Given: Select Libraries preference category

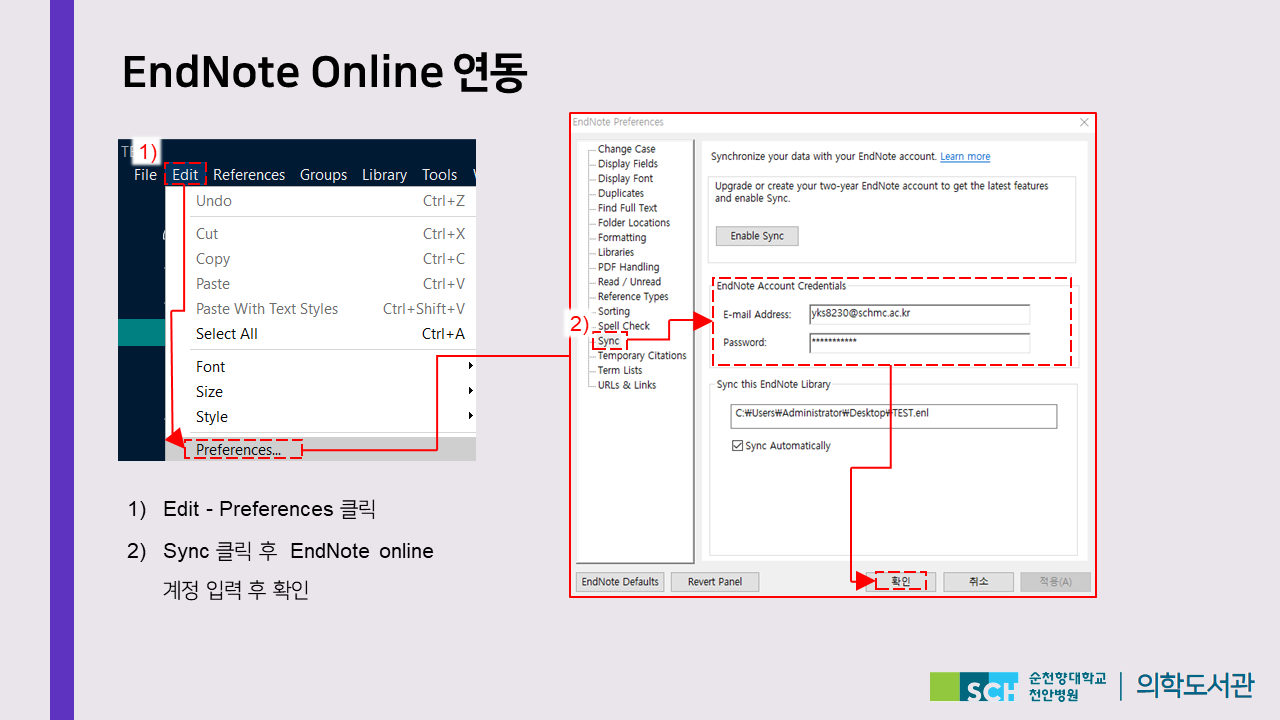Looking at the screenshot, I should [616, 253].
